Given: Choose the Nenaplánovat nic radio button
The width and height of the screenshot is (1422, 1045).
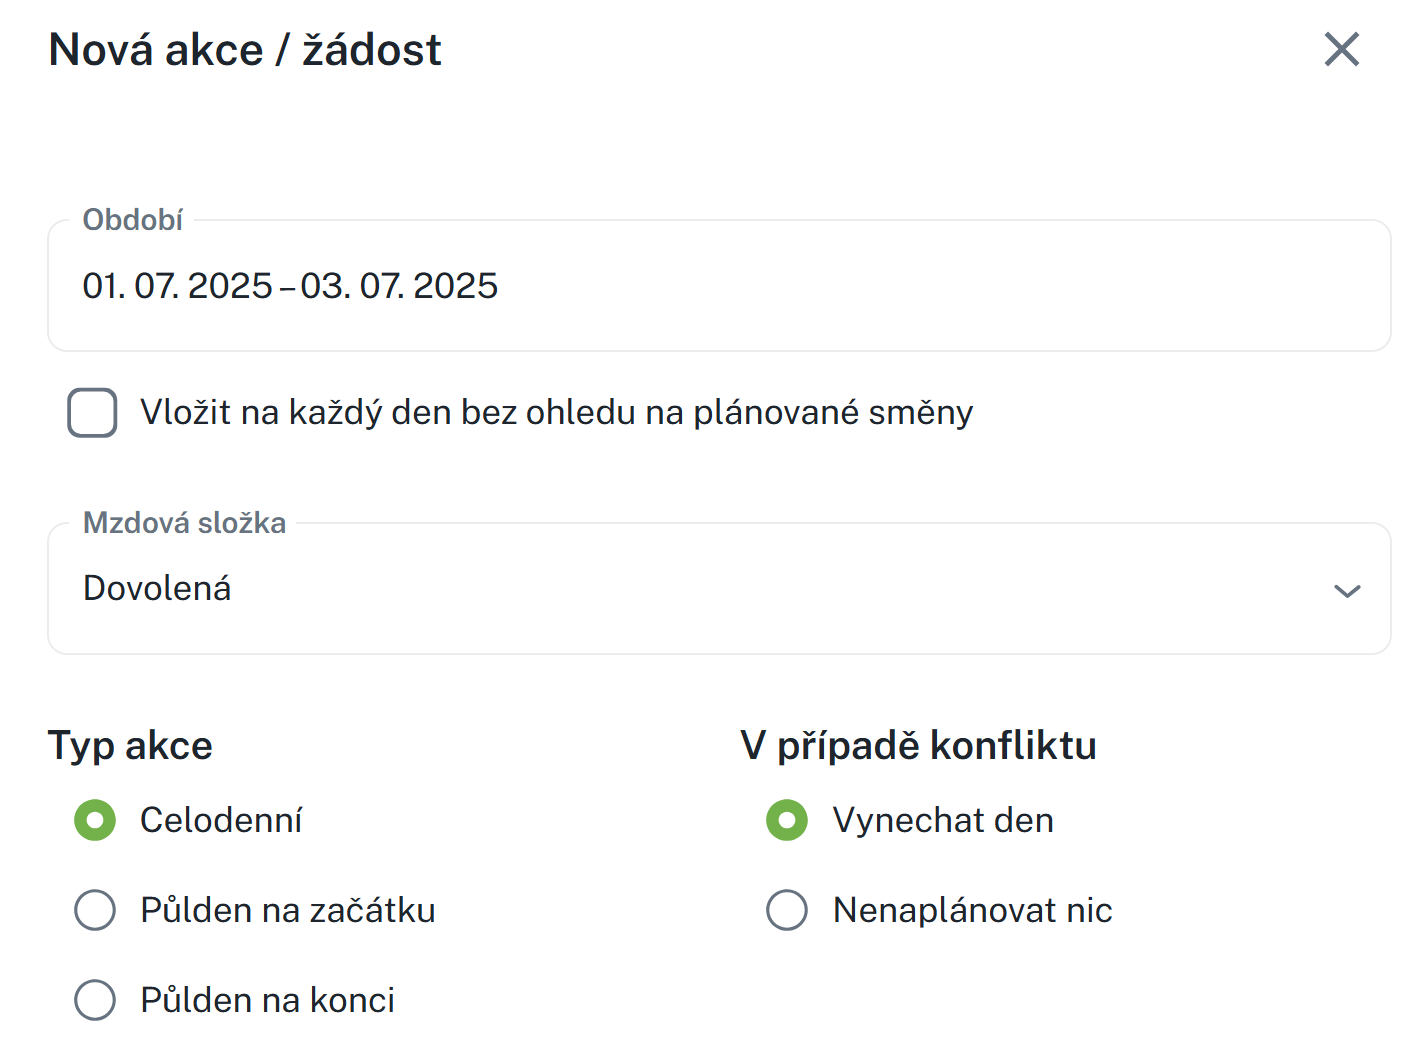Looking at the screenshot, I should [787, 911].
